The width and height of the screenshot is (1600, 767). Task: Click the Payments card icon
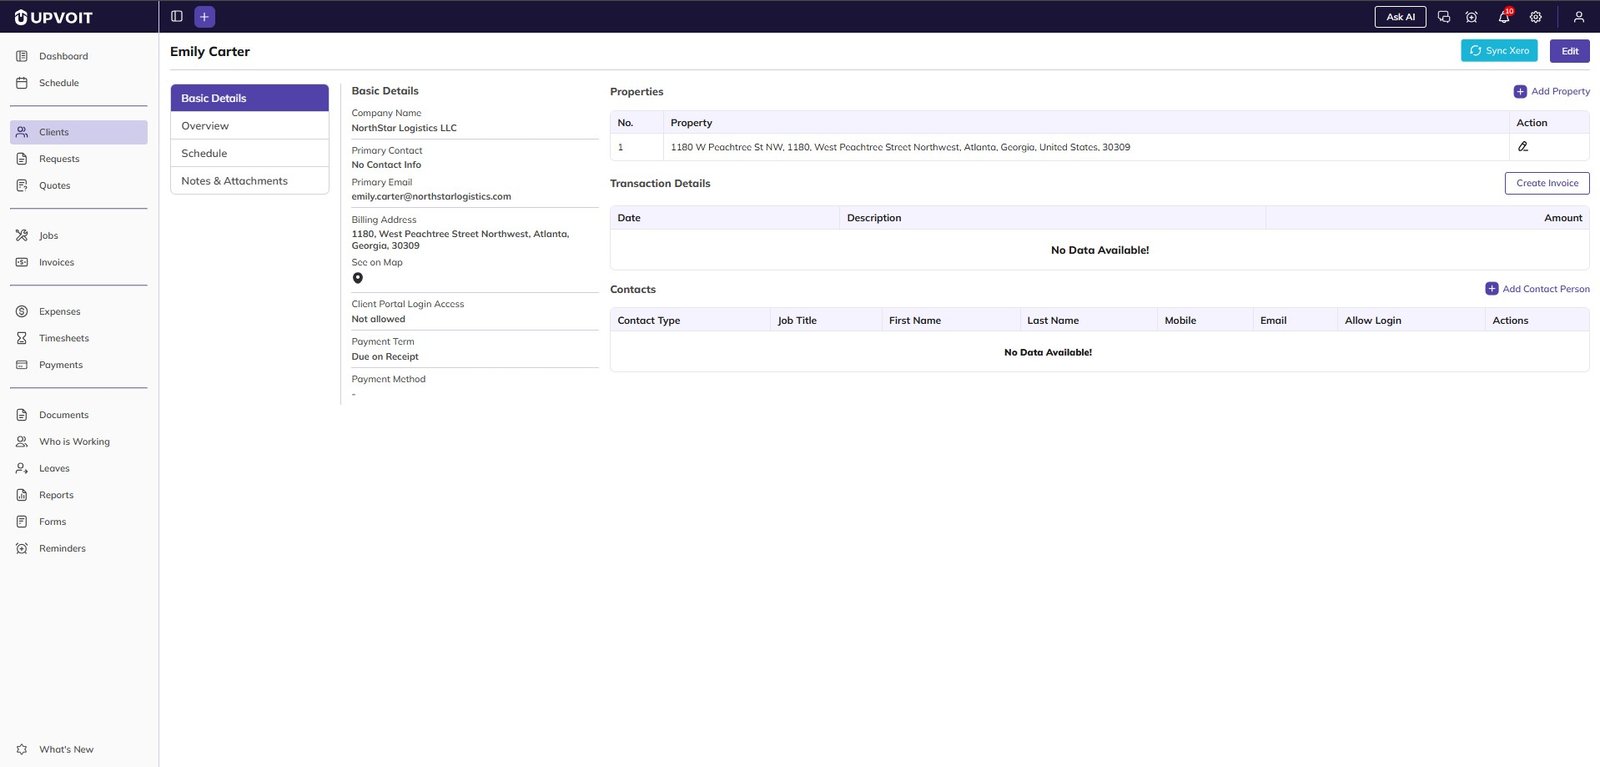pos(22,365)
